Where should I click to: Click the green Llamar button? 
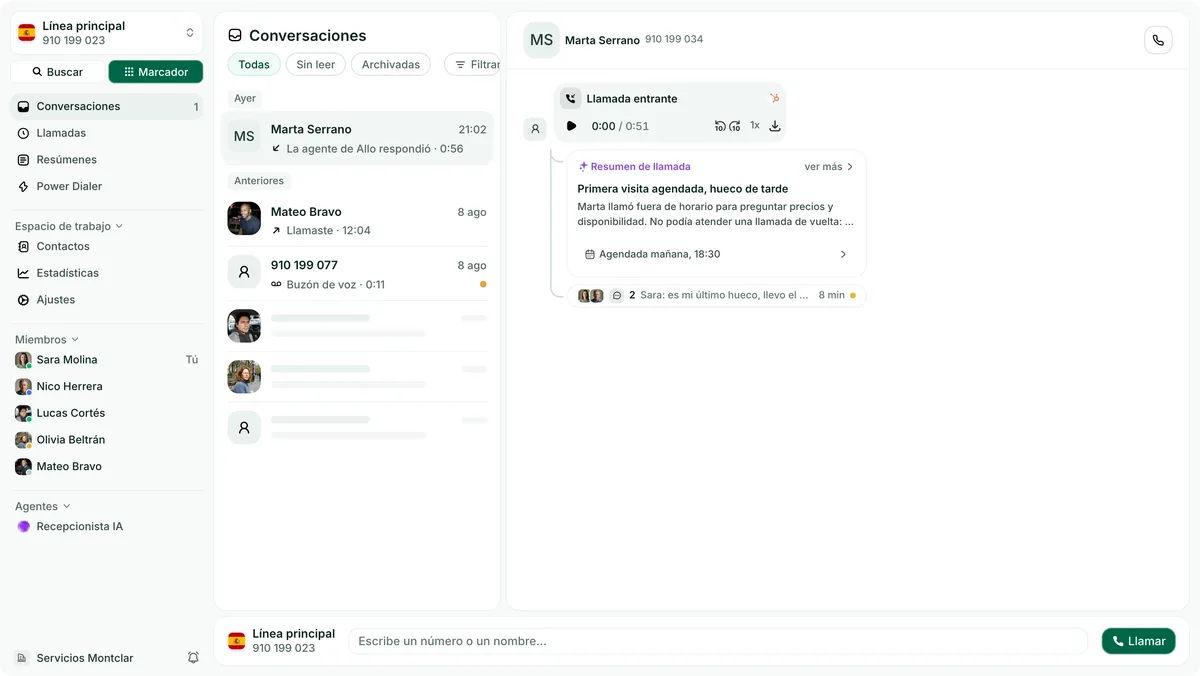[x=1139, y=641]
